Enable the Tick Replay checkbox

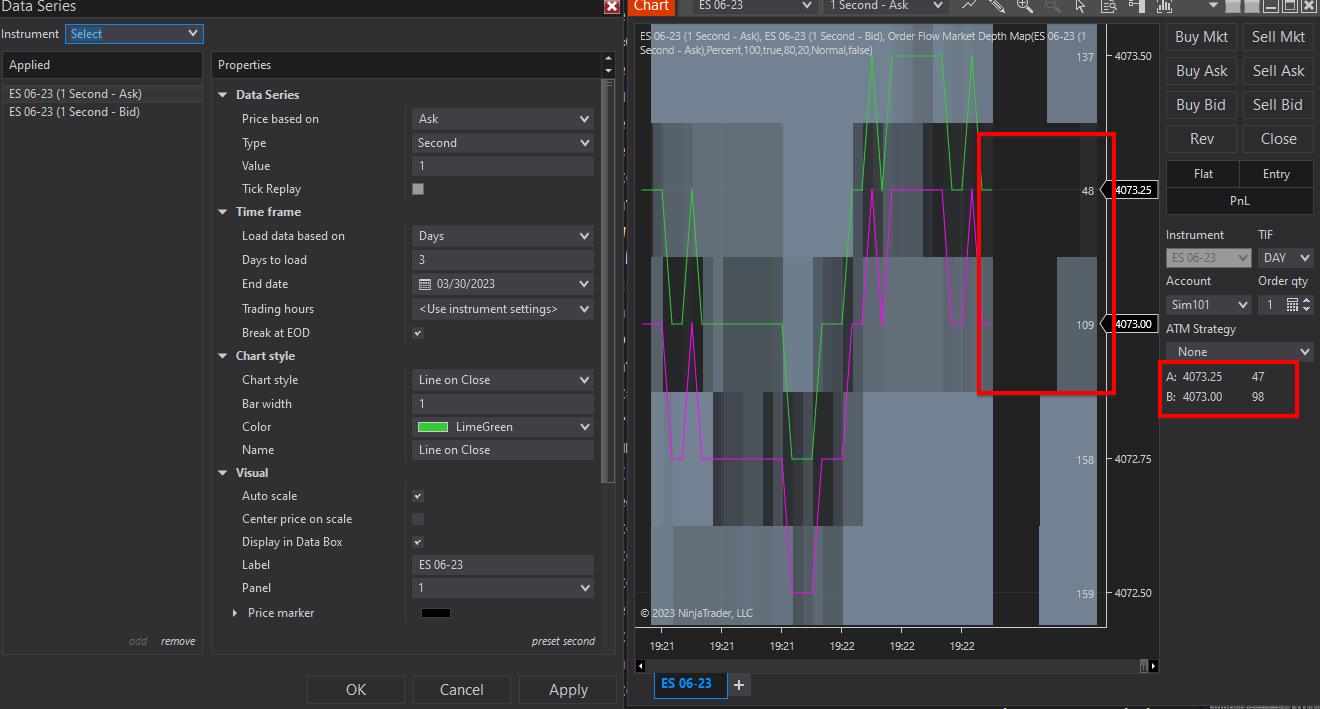pos(418,189)
